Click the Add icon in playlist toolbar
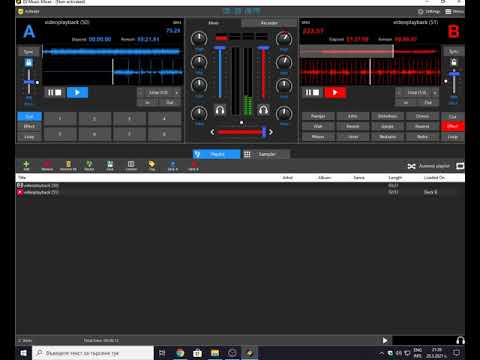This screenshot has width=480, height=360. (26, 165)
